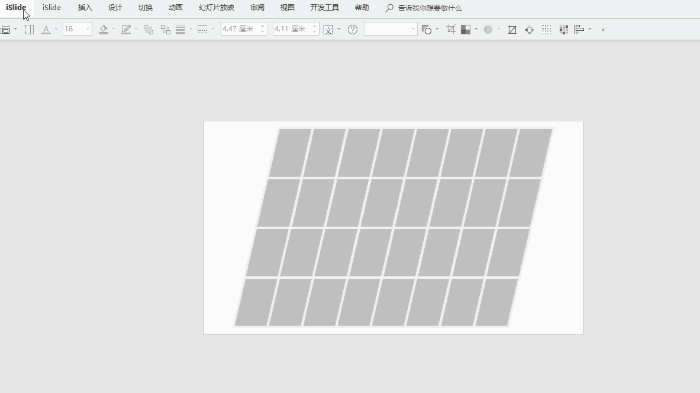Open the first iSlide ribbon tab

pyautogui.click(x=16, y=8)
